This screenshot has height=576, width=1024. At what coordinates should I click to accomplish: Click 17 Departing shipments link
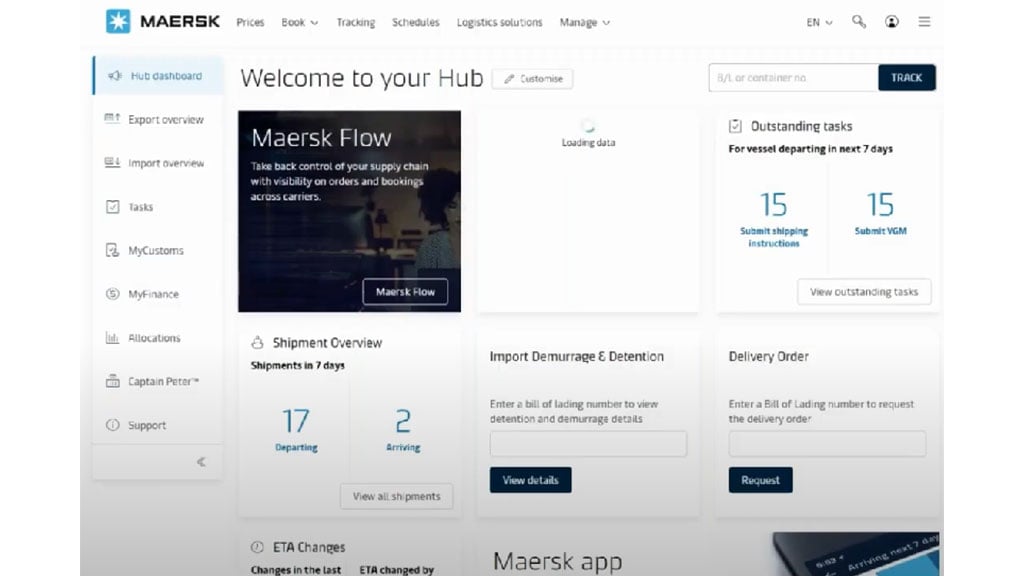[296, 430]
